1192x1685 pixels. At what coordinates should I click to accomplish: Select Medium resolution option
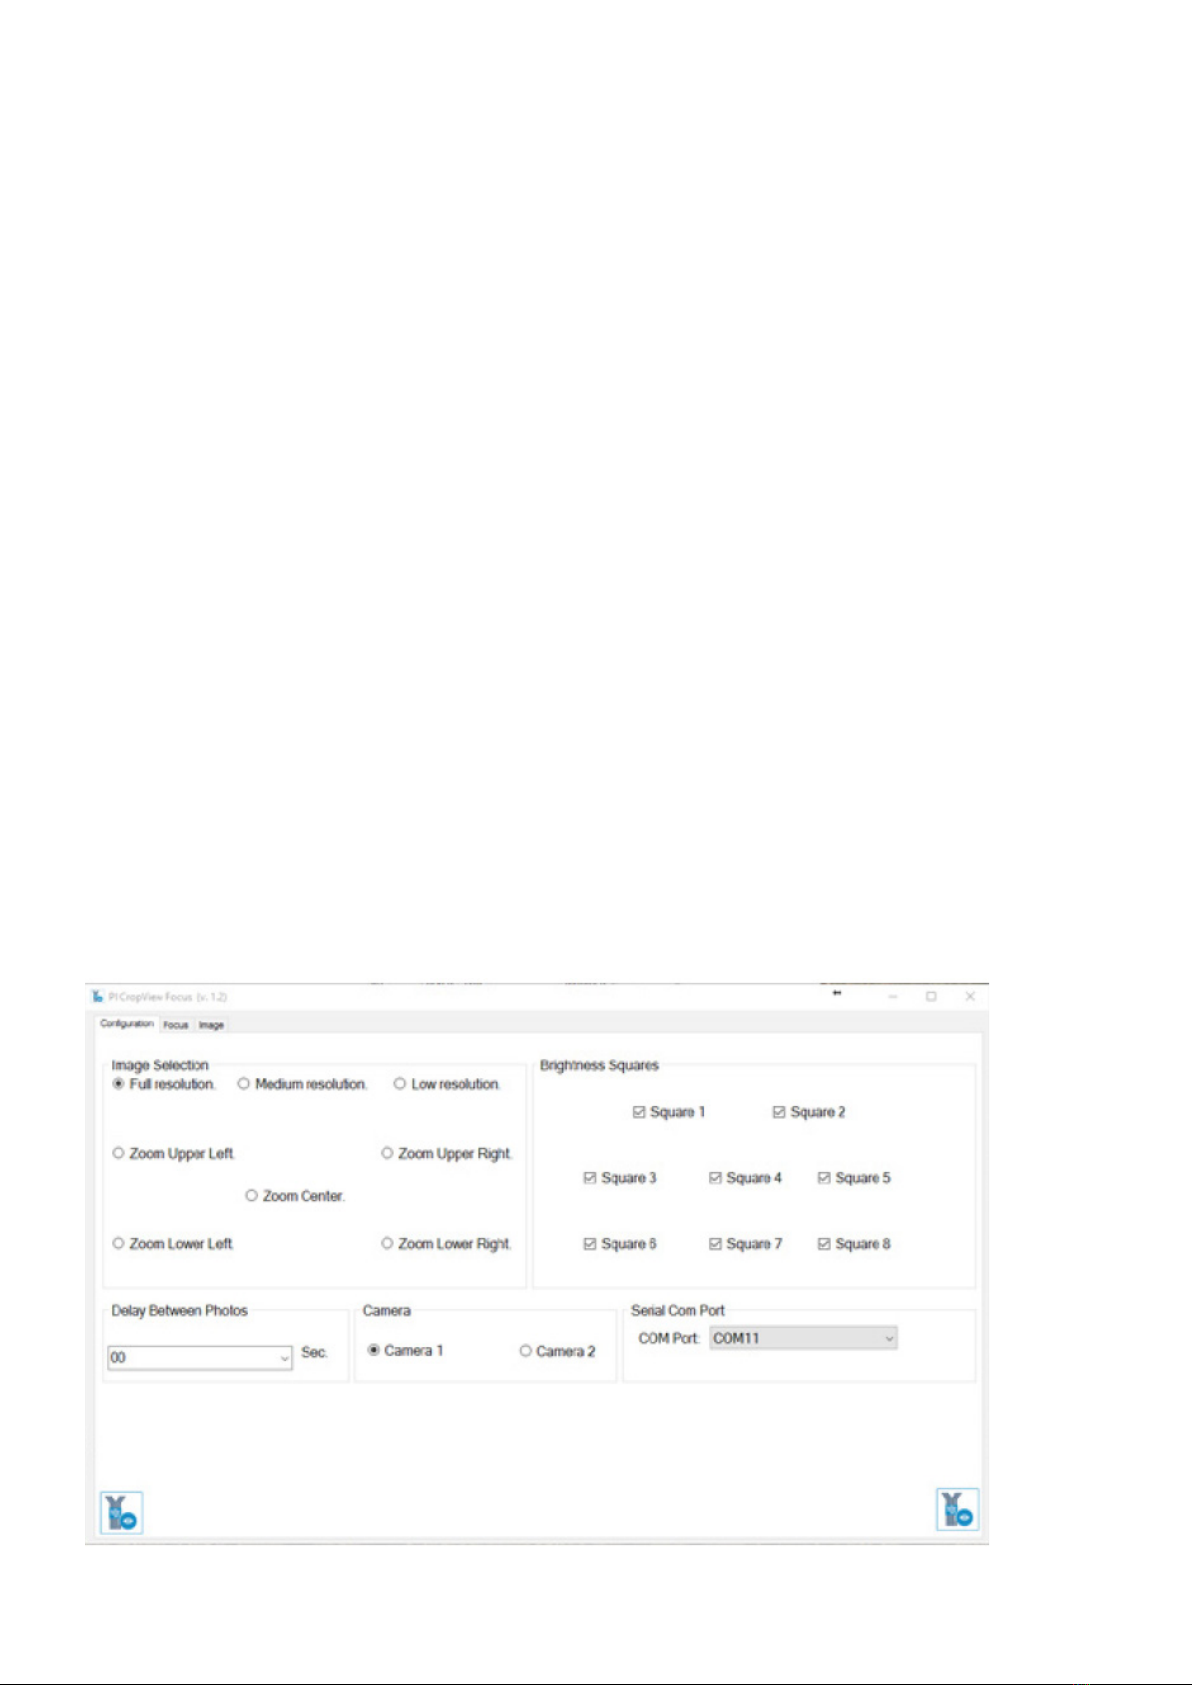pyautogui.click(x=244, y=1084)
